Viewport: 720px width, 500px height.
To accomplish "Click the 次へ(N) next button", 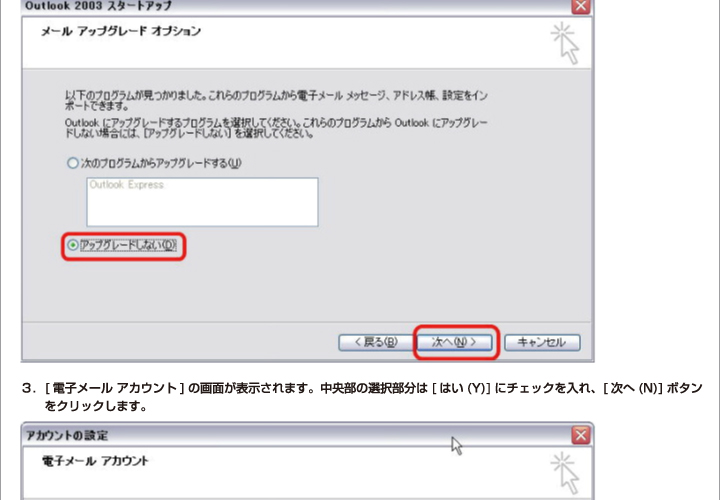I will point(454,342).
